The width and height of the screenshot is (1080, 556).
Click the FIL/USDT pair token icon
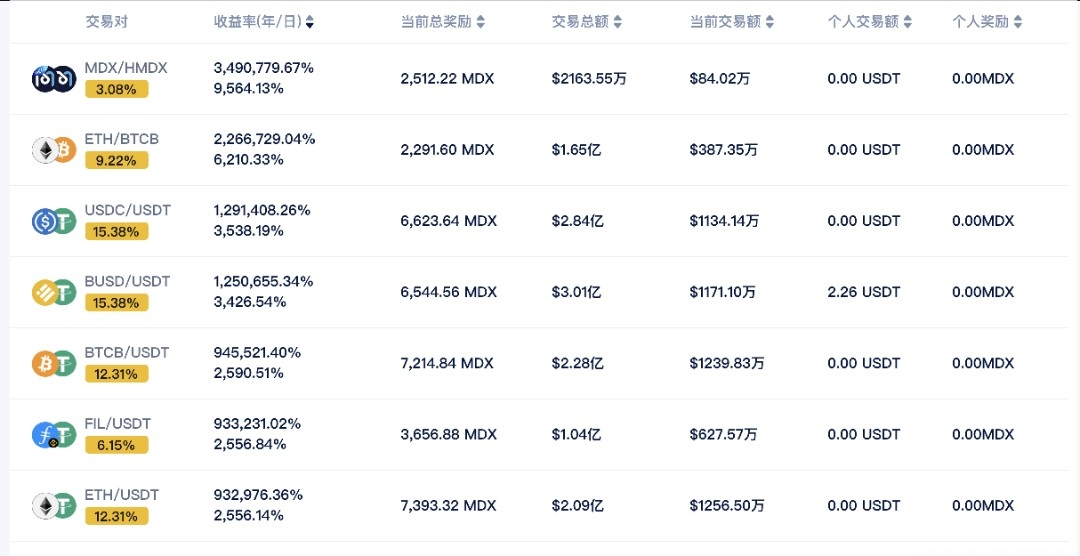click(x=54, y=435)
